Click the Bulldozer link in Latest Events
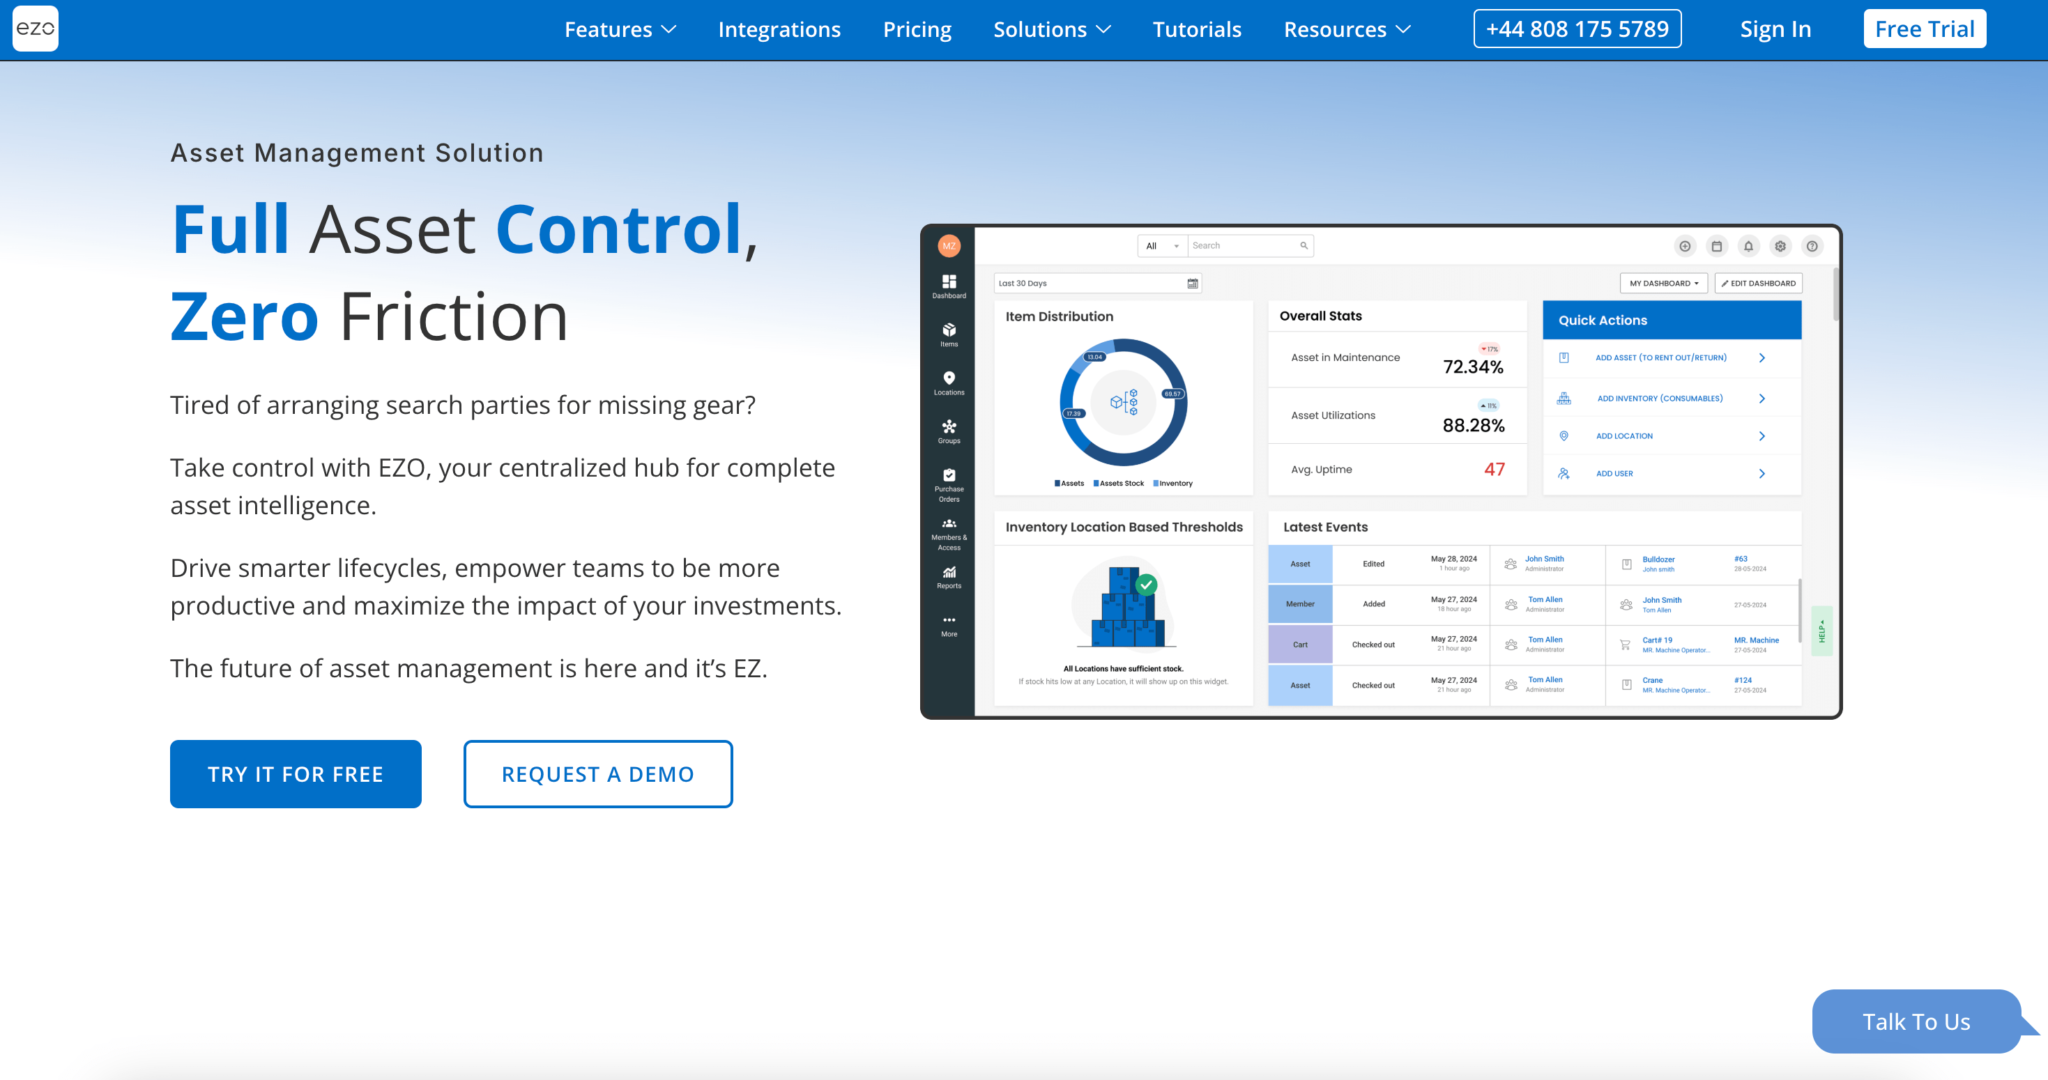This screenshot has height=1080, width=2048. click(x=1658, y=560)
